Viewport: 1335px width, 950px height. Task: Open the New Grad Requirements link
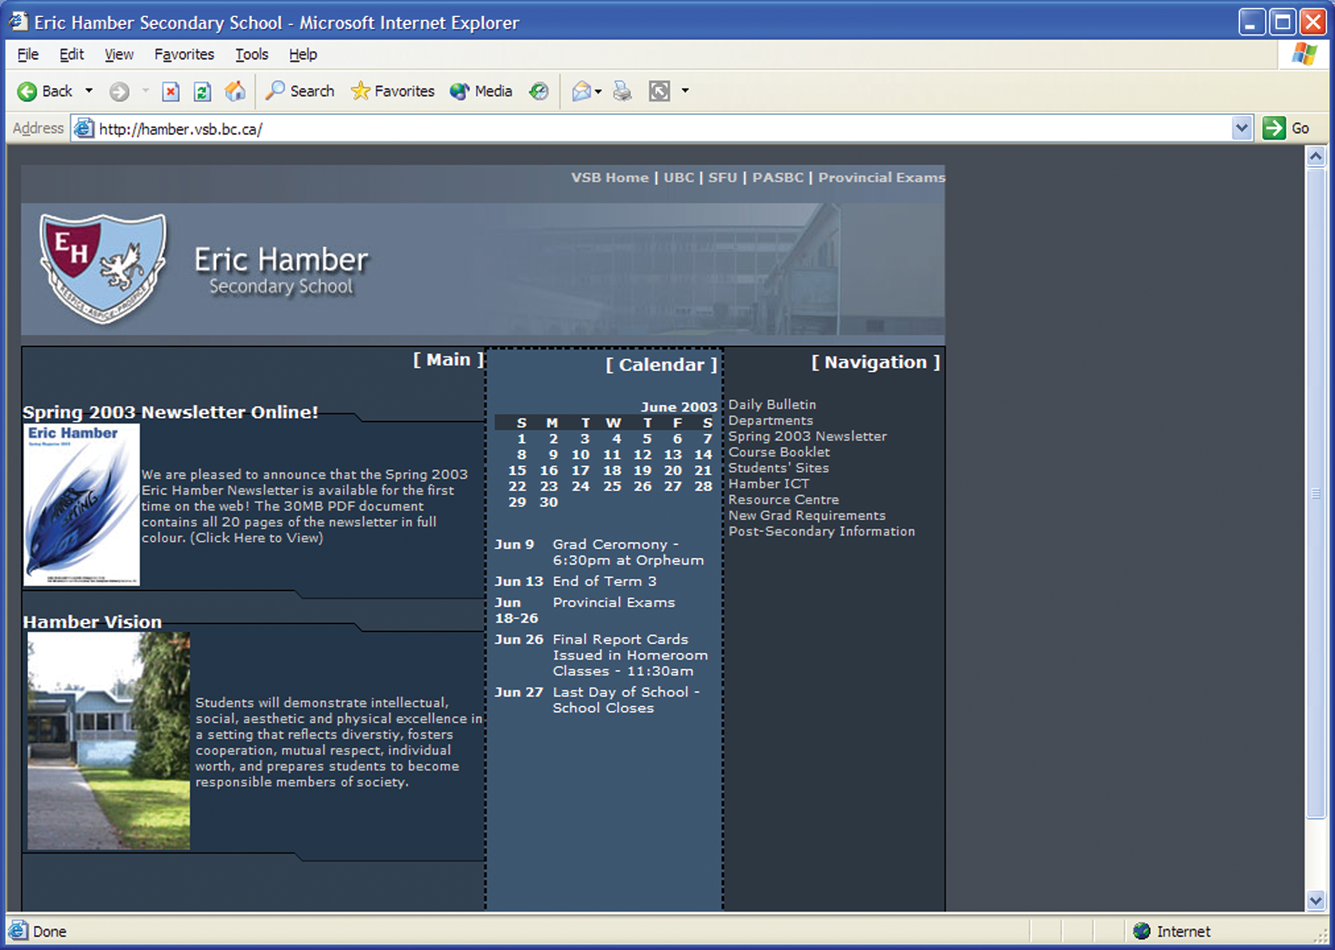coord(807,516)
